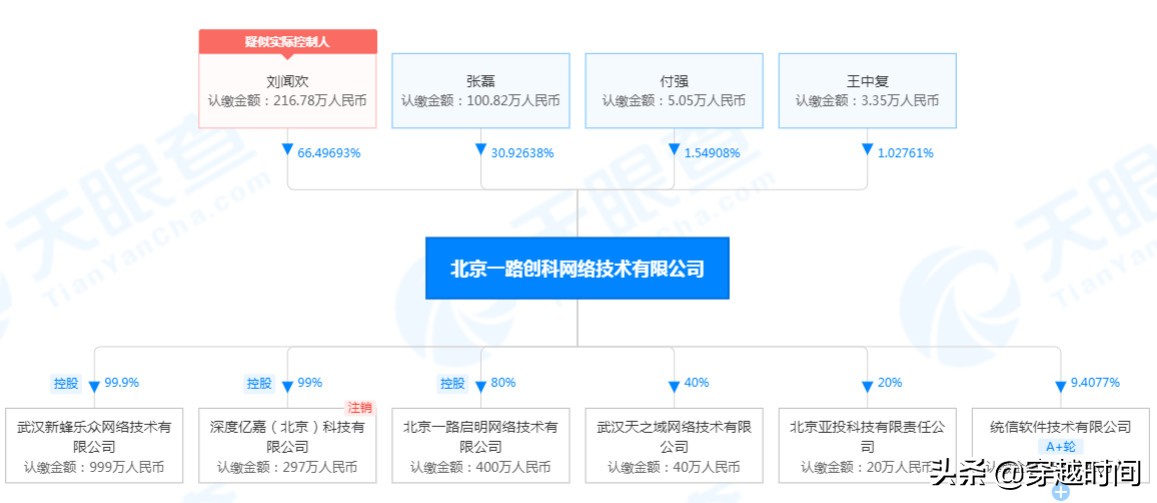The image size is (1157, 503).
Task: Select 疑似实际控制人 red tag
Action: click(x=288, y=41)
